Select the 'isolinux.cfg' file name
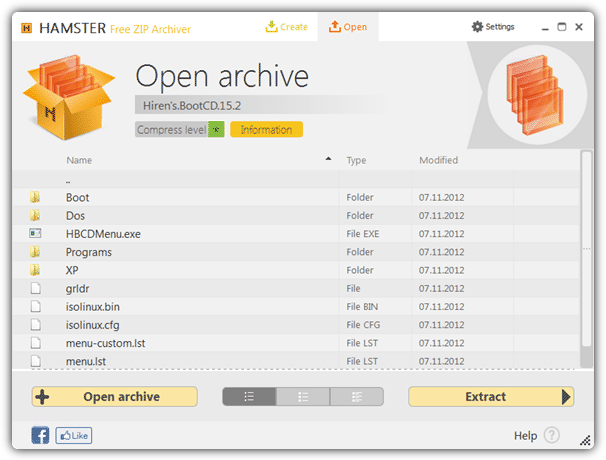The image size is (606, 460). point(92,325)
